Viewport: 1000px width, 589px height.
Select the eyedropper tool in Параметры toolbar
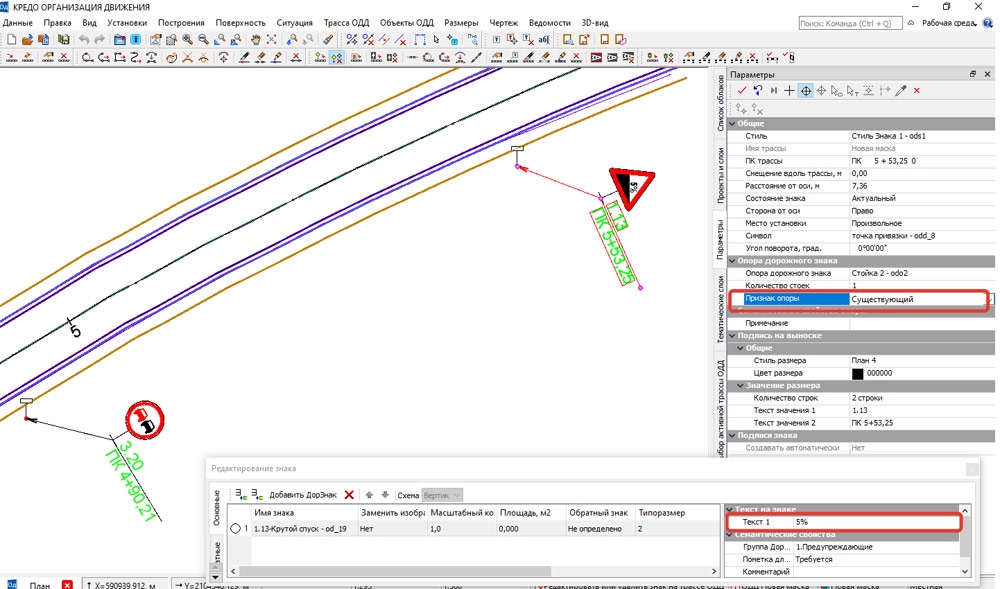coord(901,90)
